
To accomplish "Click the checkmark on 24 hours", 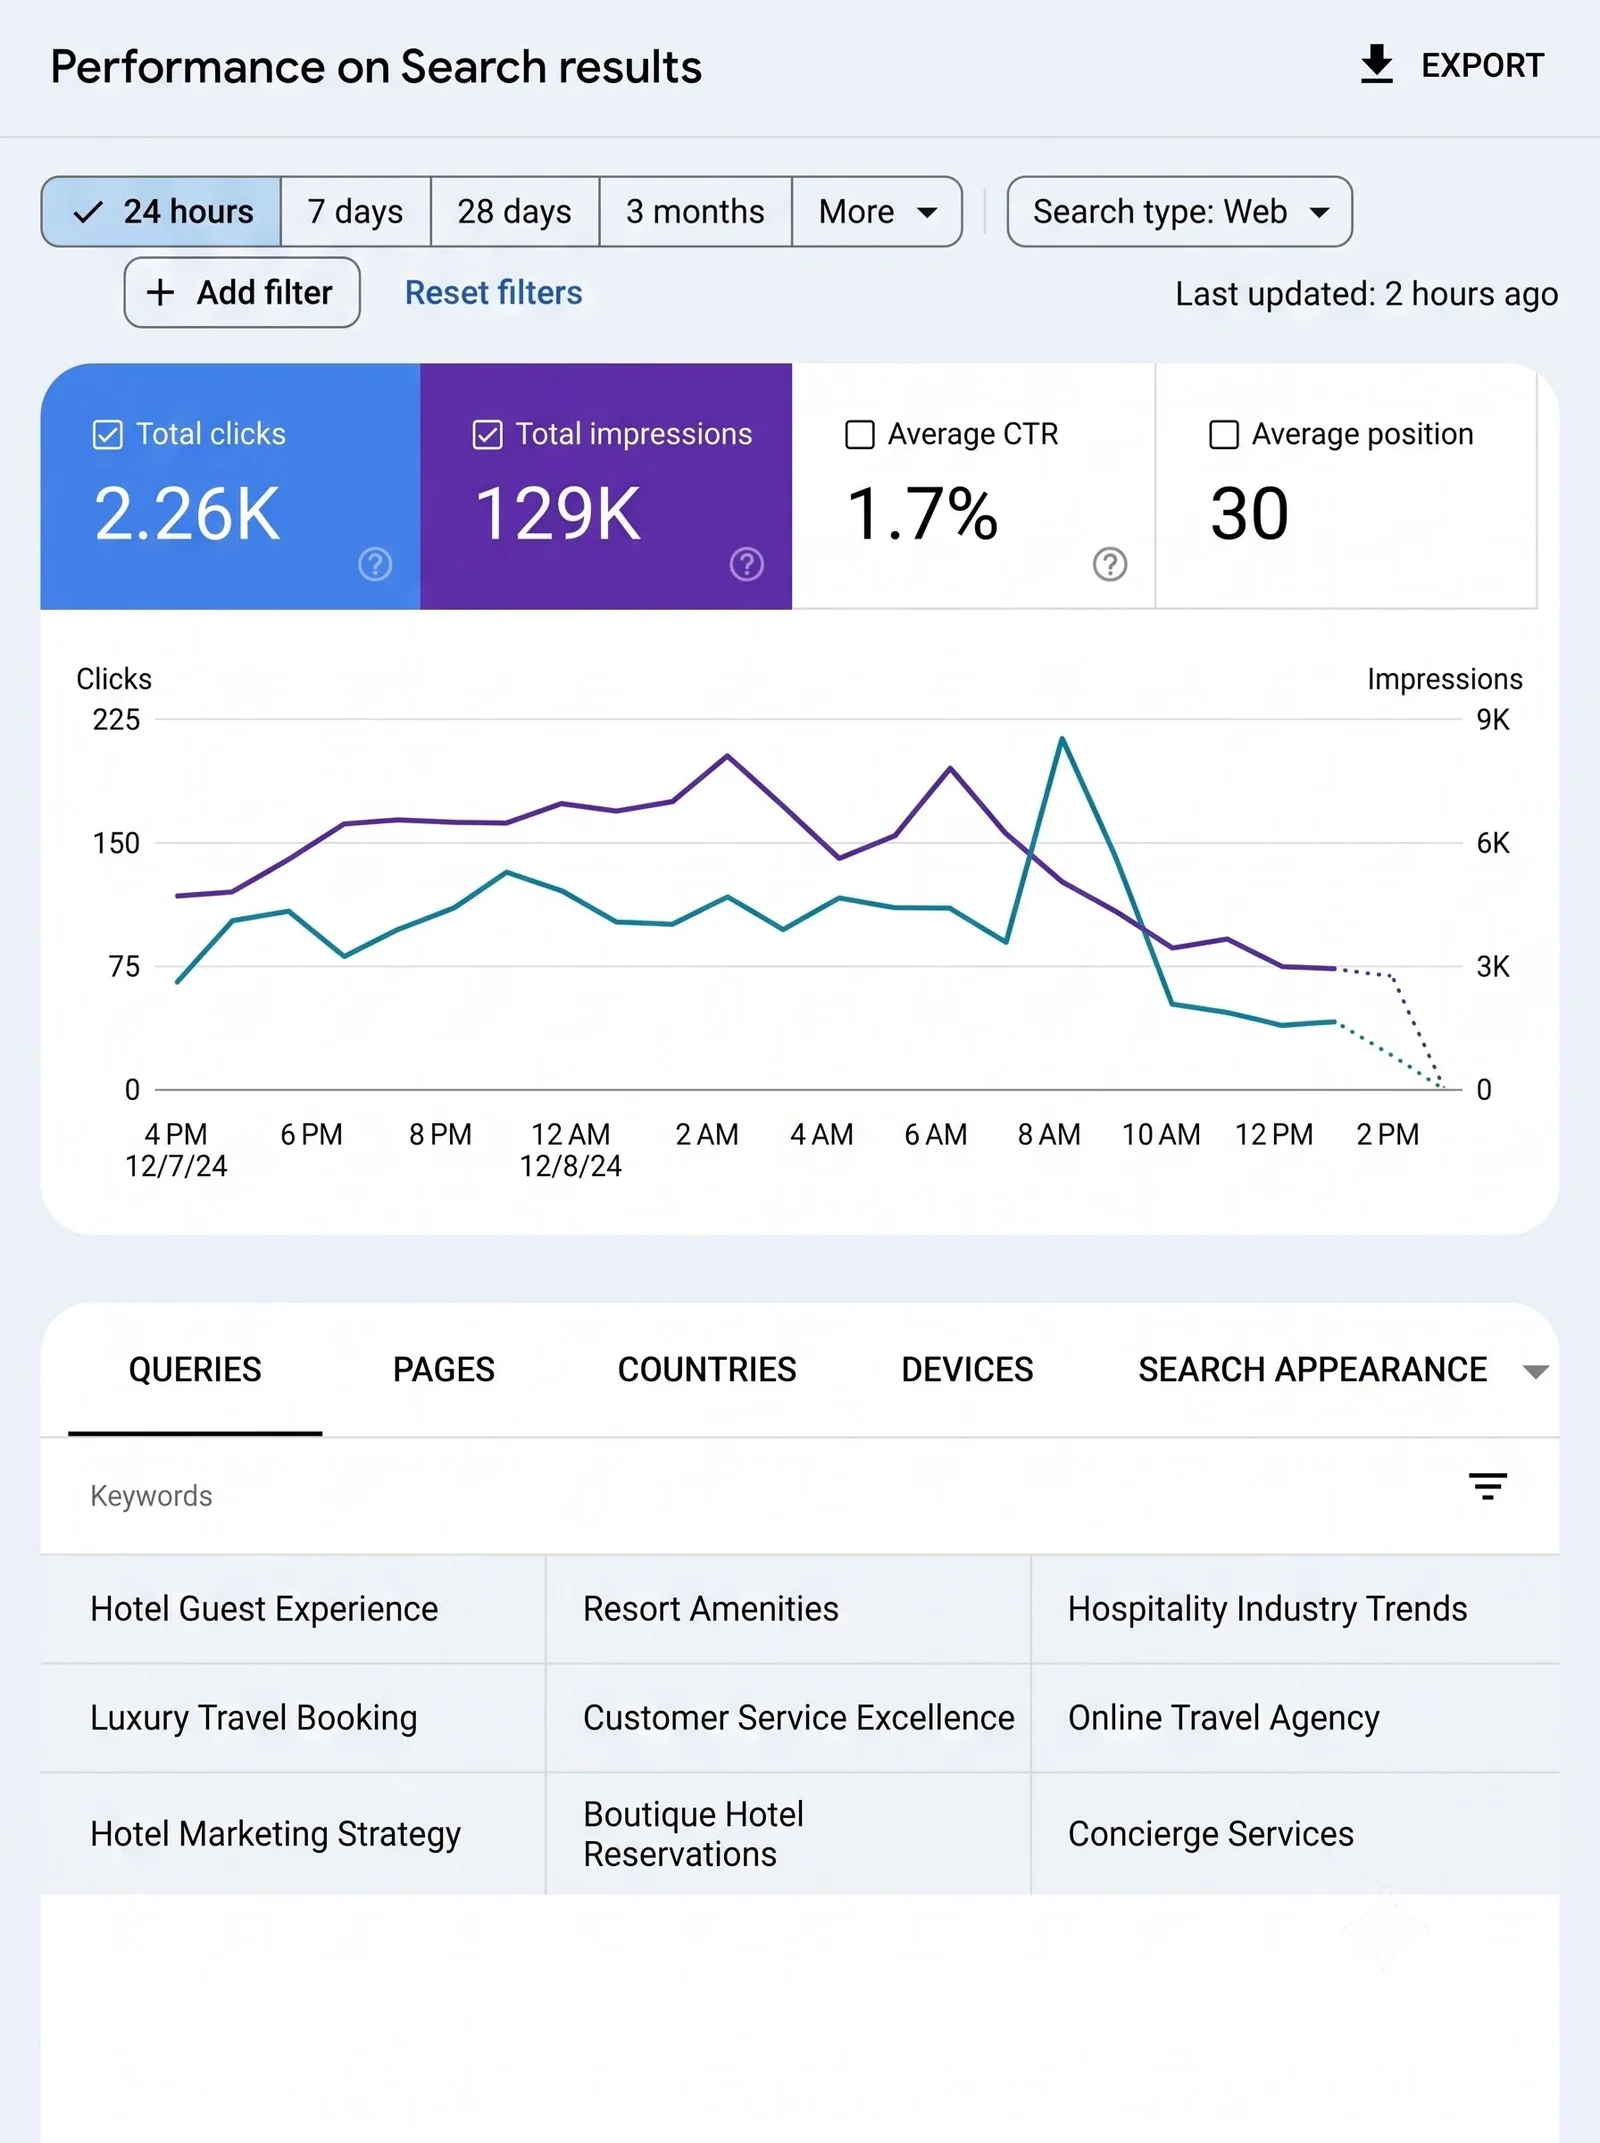I will pyautogui.click(x=88, y=212).
